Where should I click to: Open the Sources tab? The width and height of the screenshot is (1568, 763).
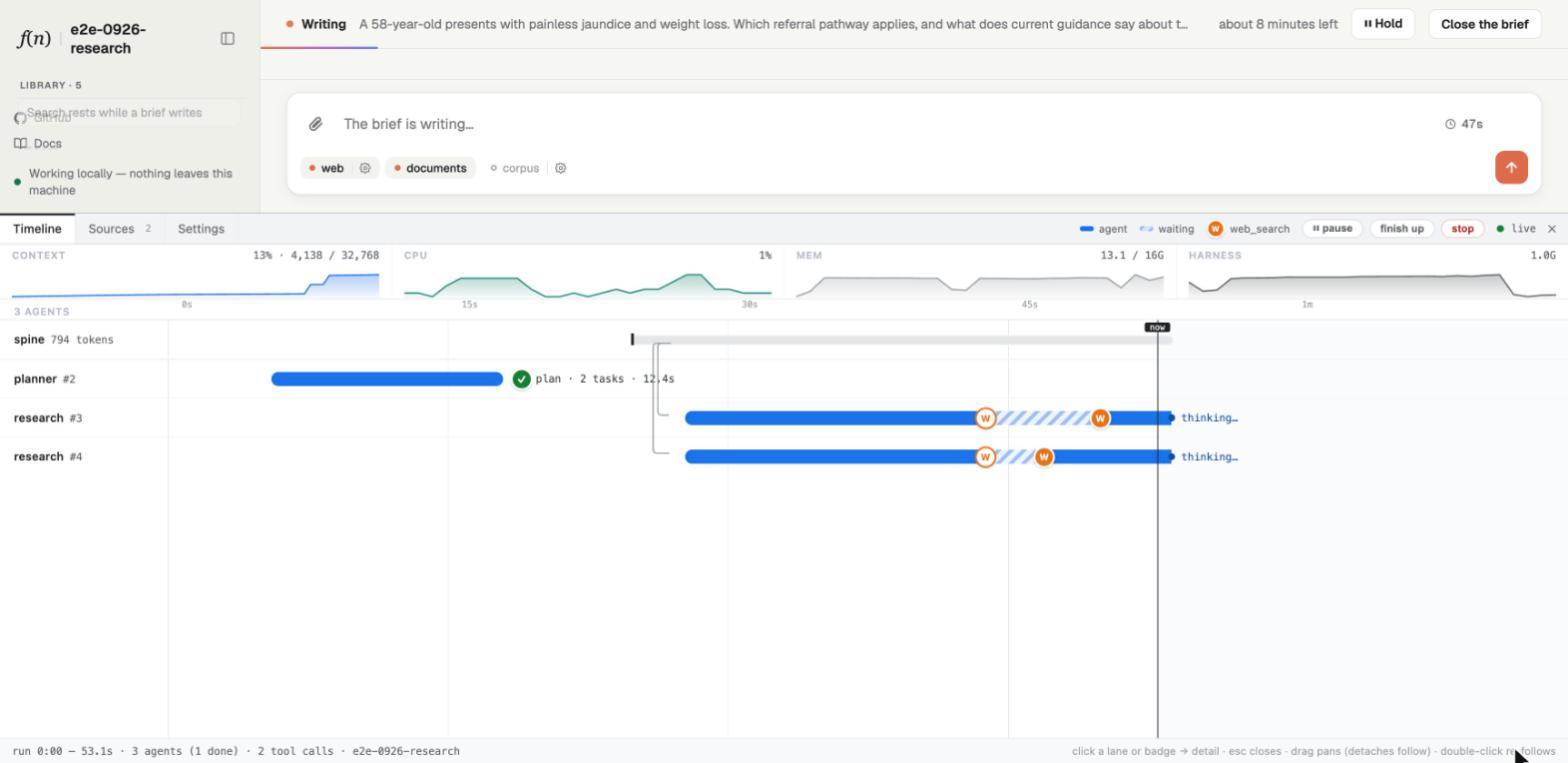(x=120, y=229)
